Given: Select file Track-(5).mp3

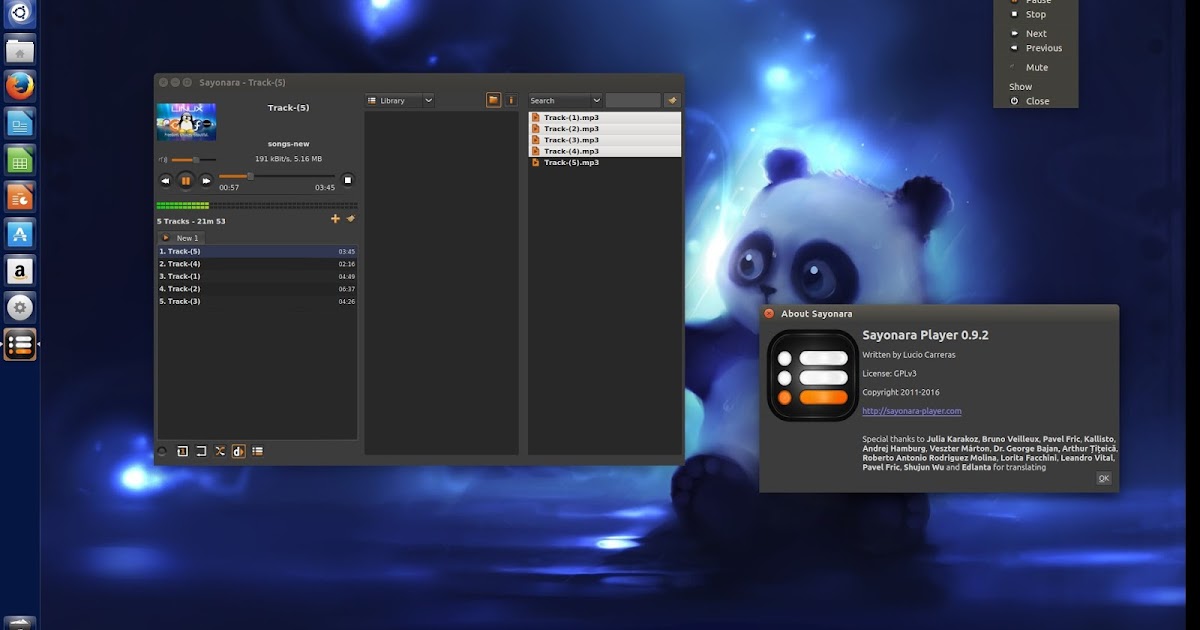Looking at the screenshot, I should [605, 162].
